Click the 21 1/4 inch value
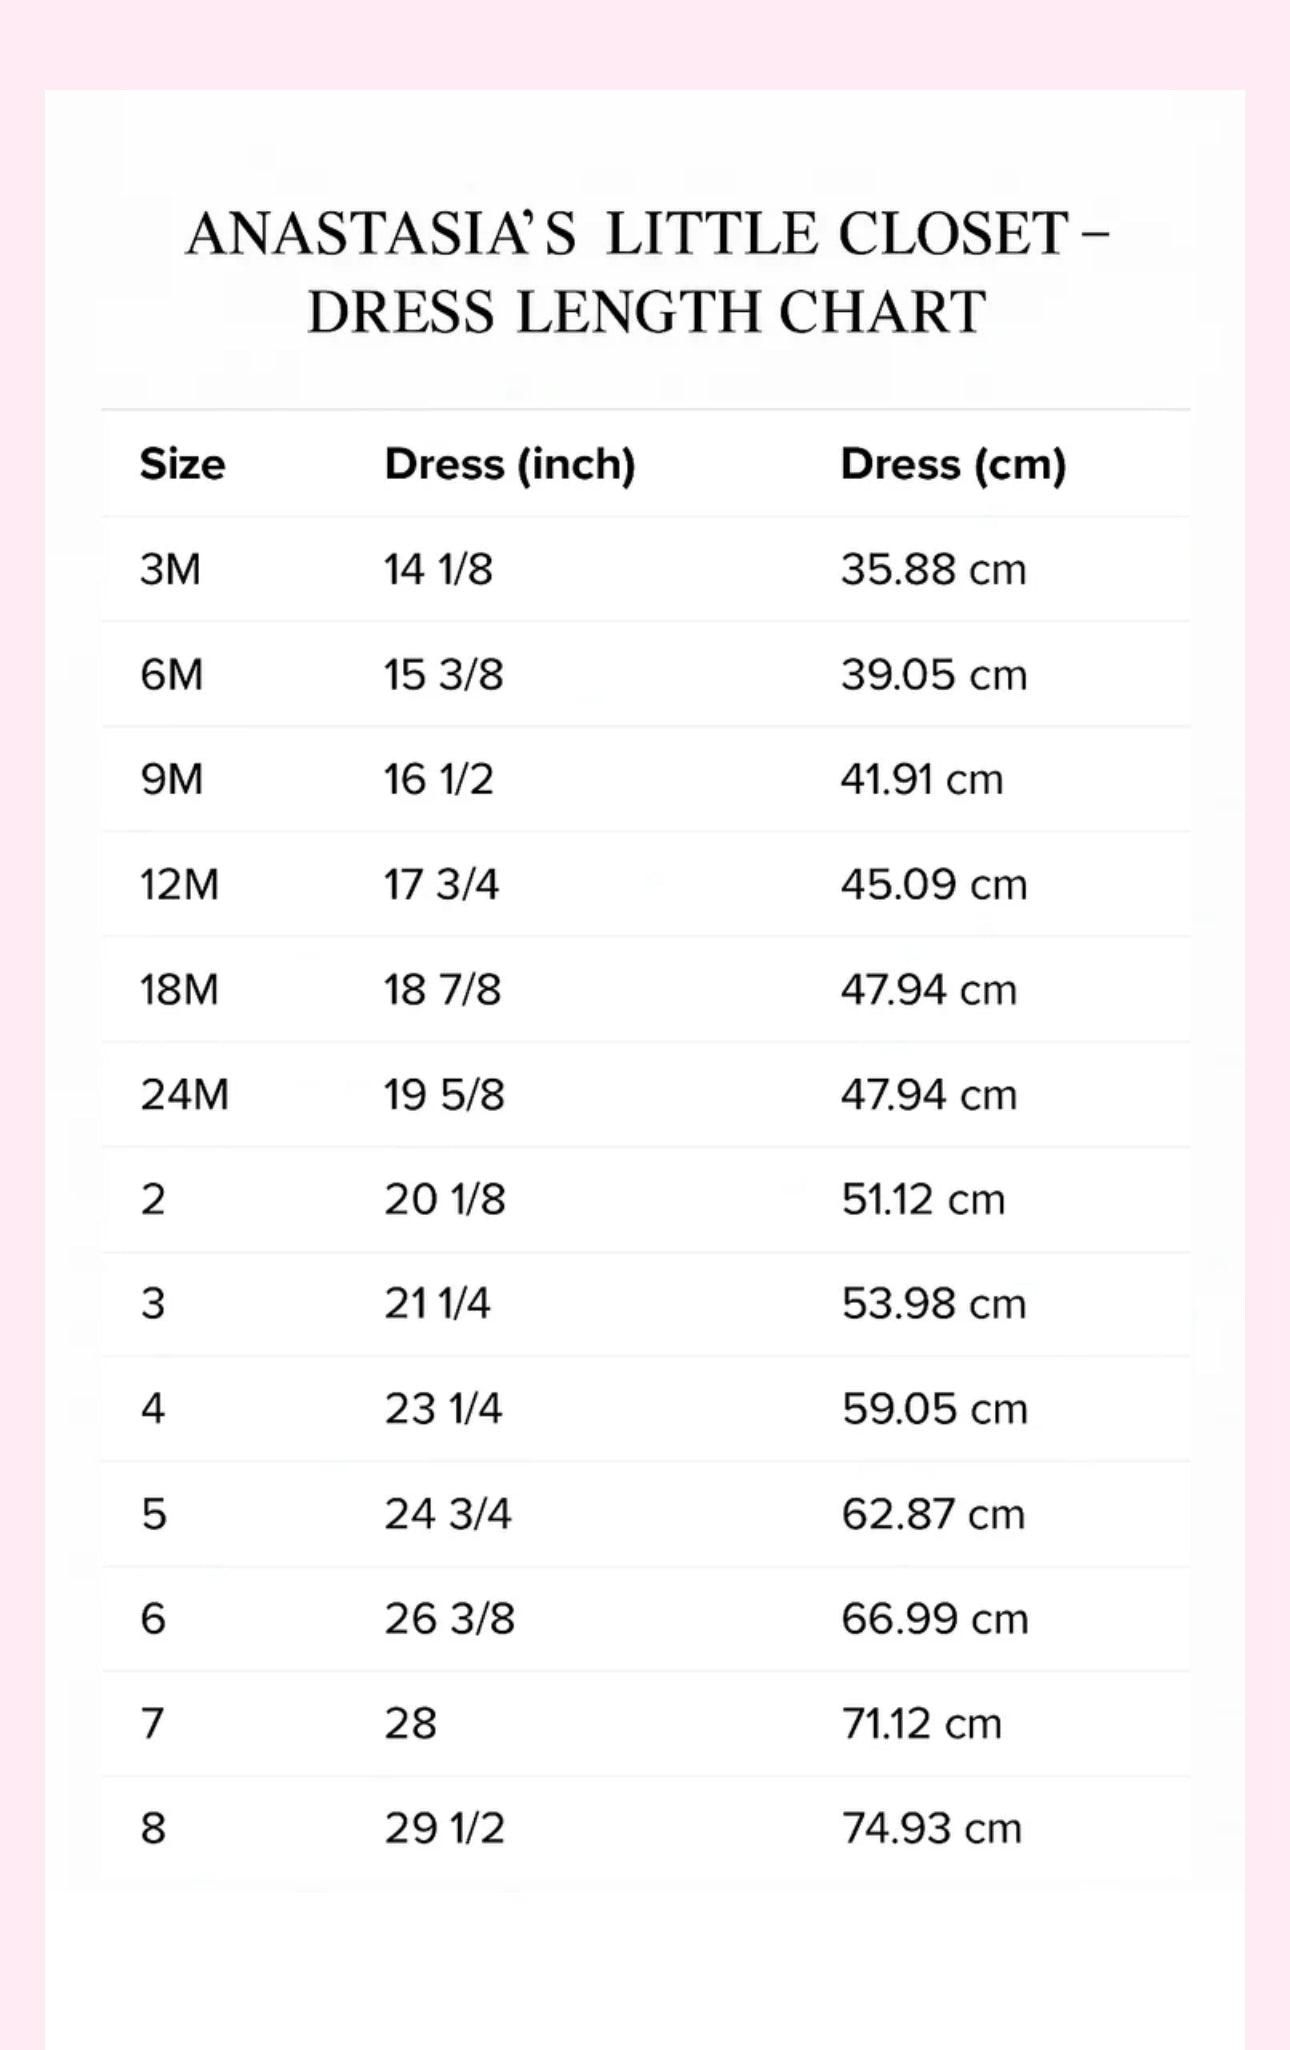 pos(437,1303)
